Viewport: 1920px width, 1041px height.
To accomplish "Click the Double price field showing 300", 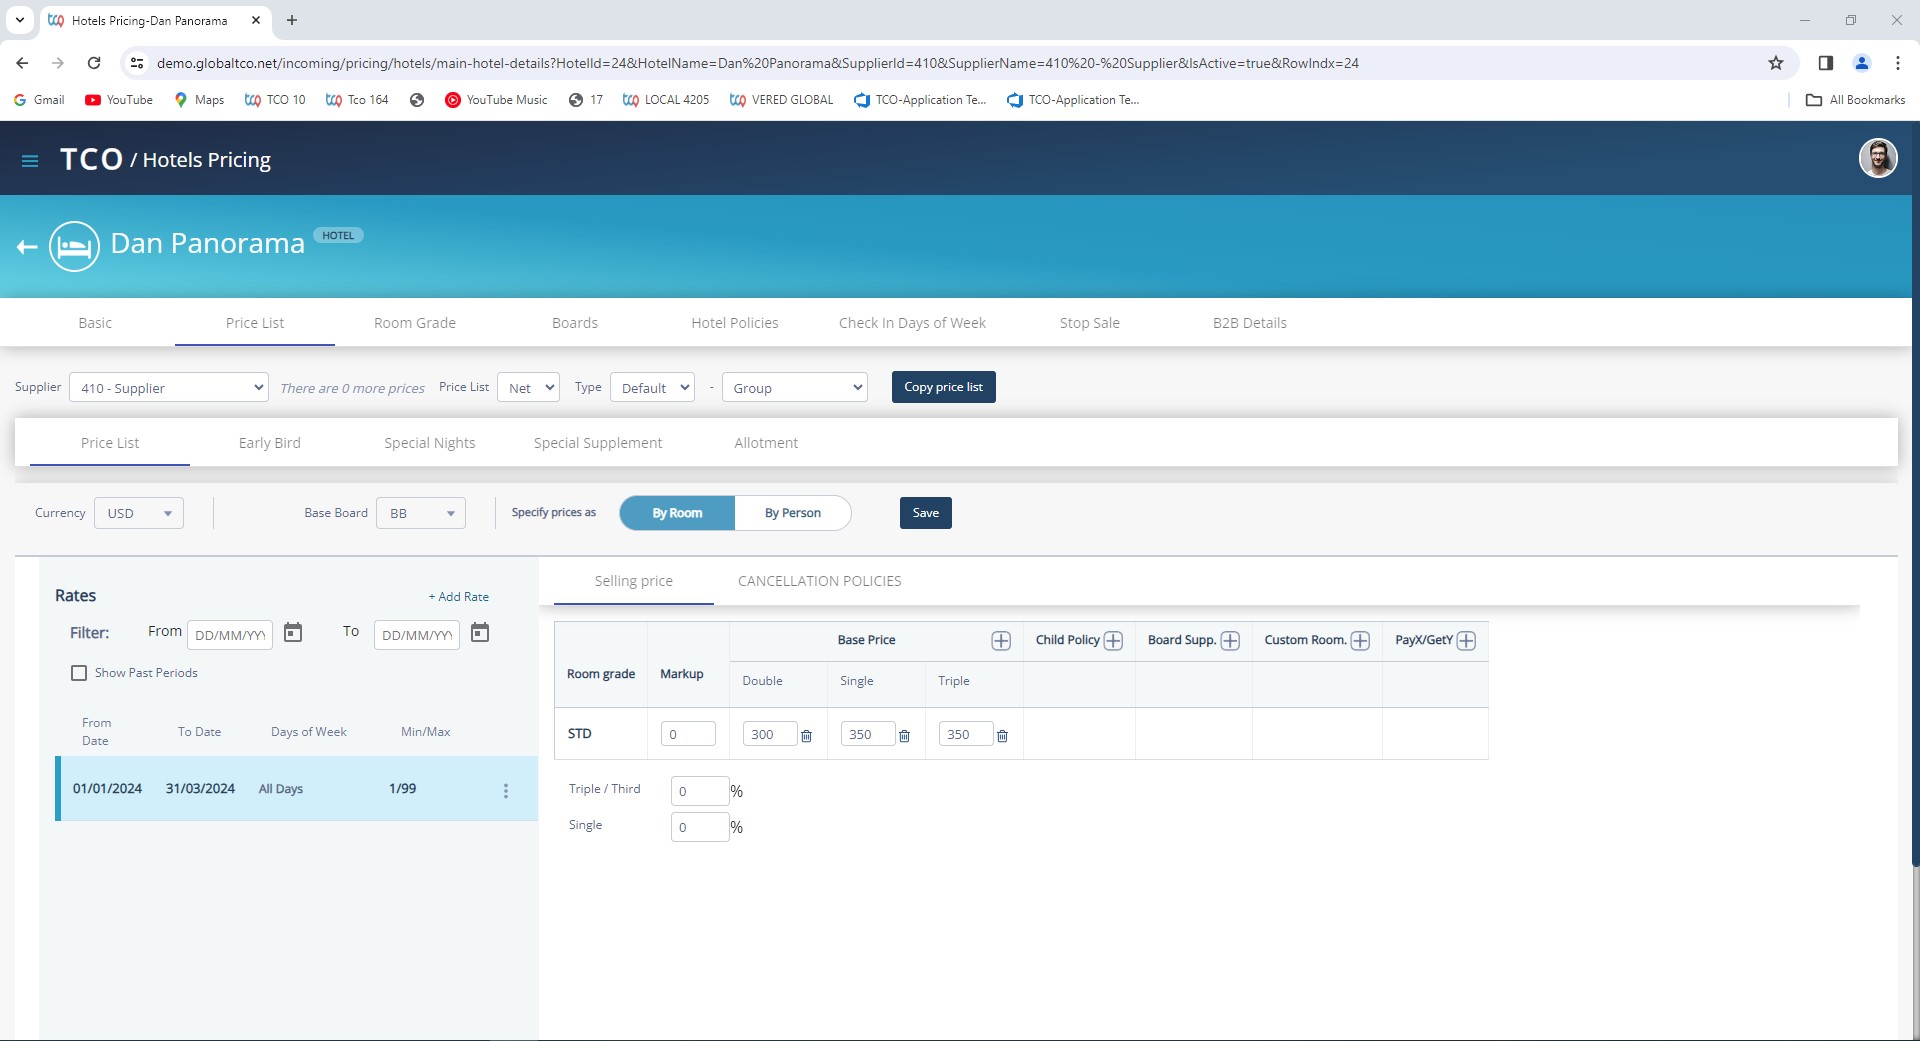I will click(x=770, y=734).
